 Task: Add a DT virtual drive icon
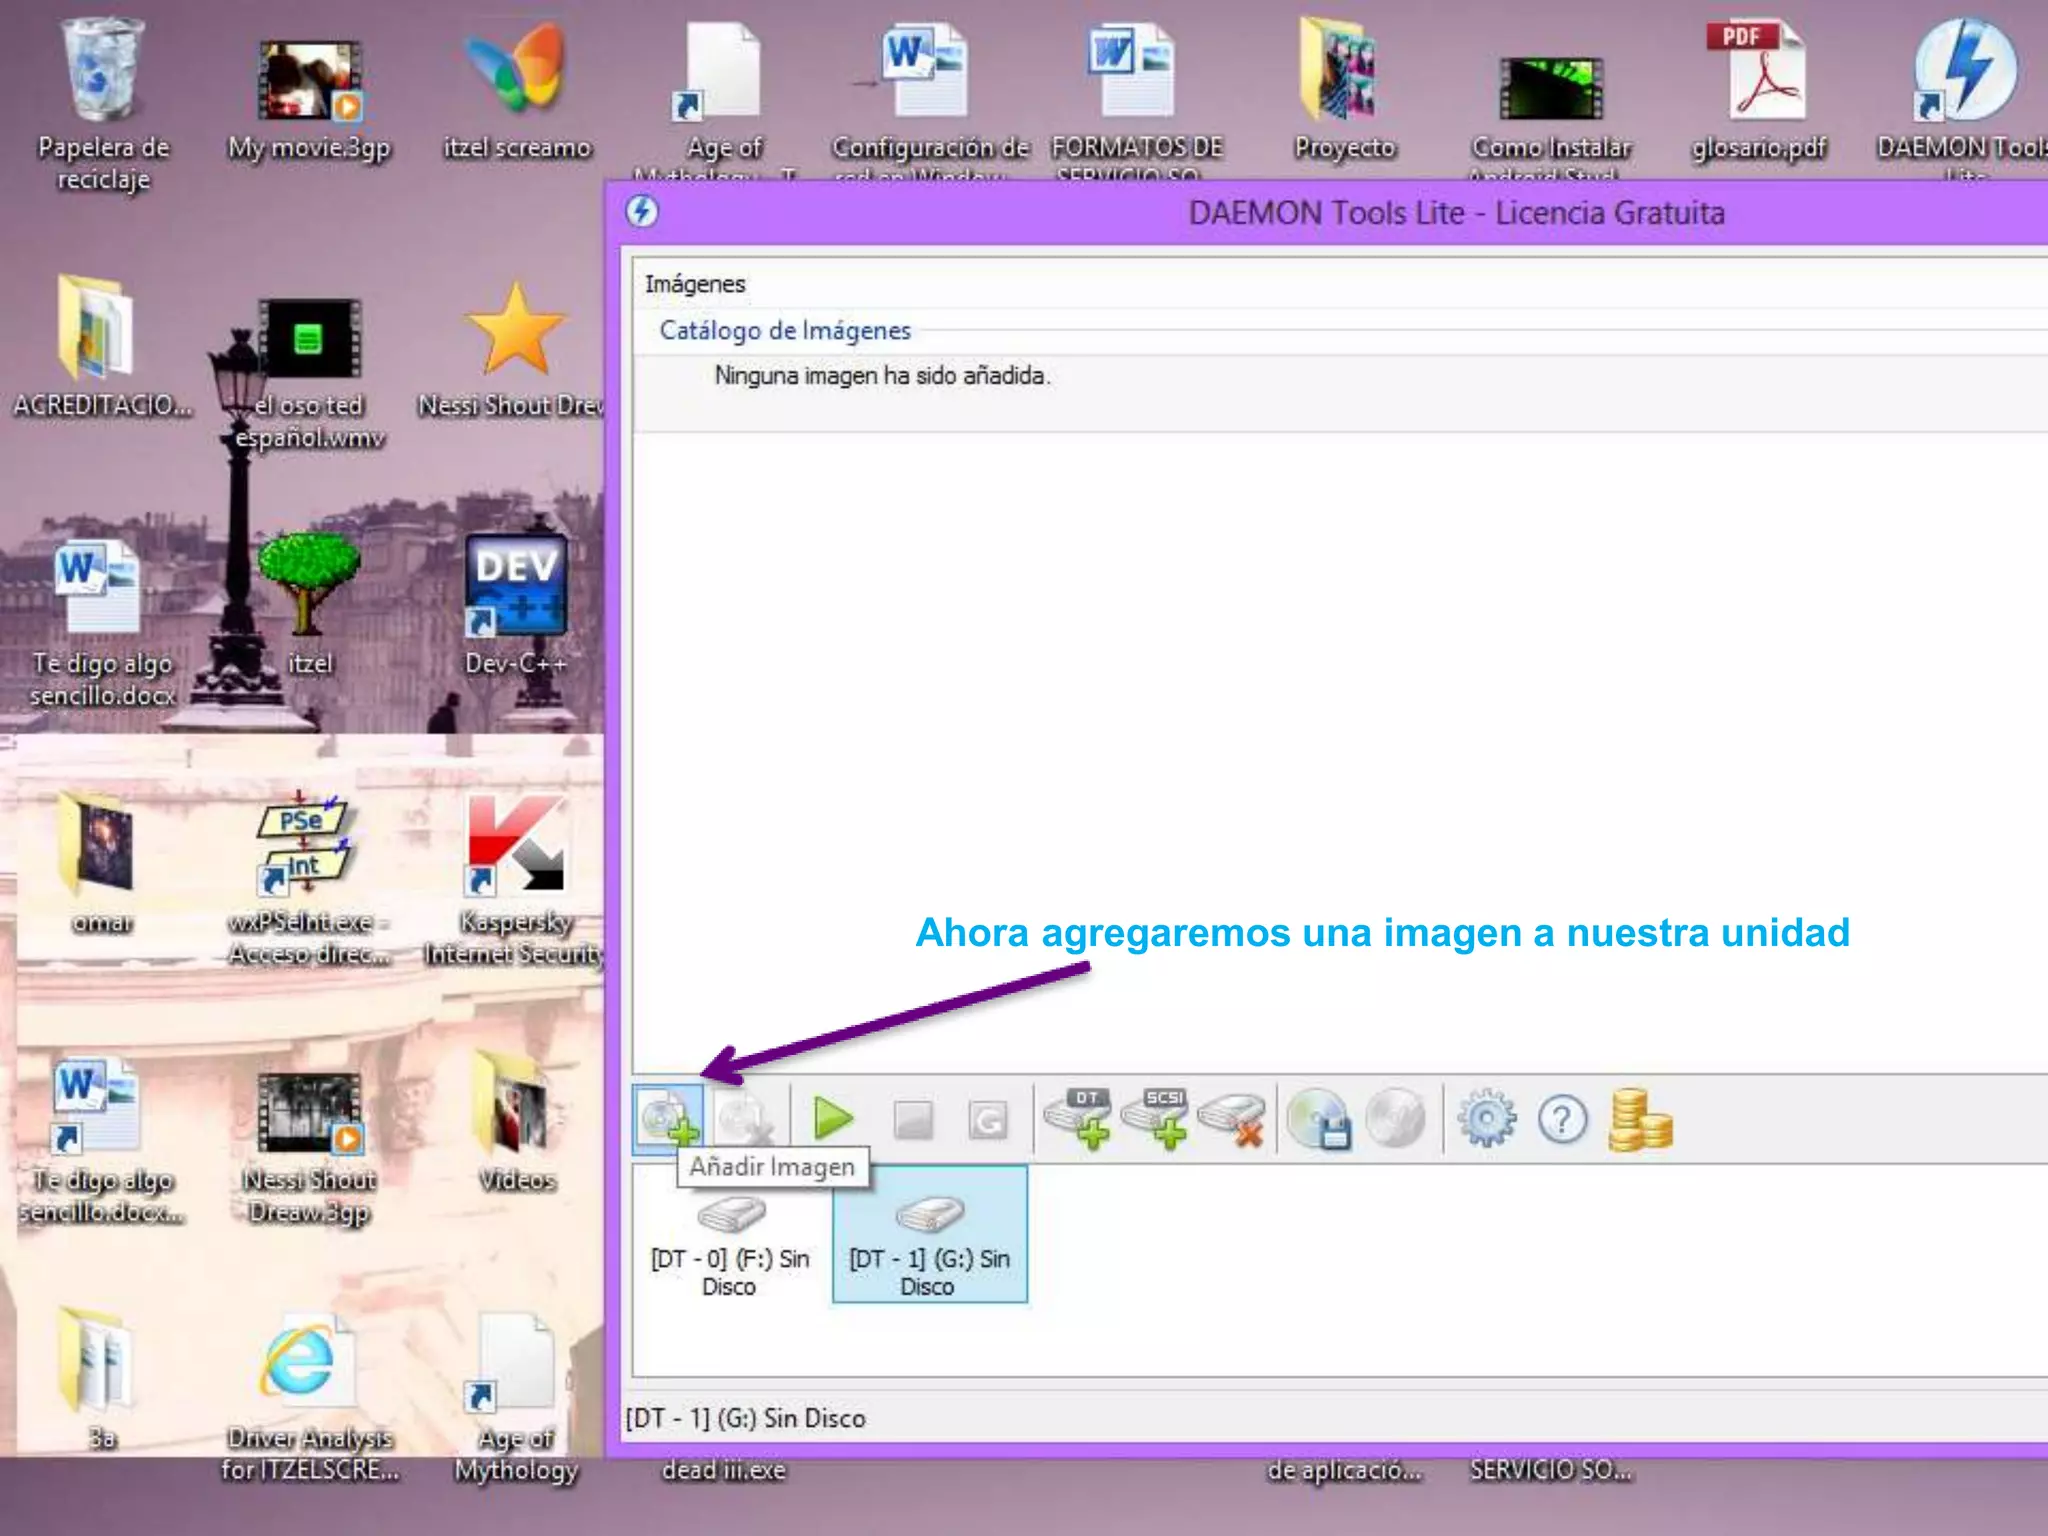tap(1078, 1118)
